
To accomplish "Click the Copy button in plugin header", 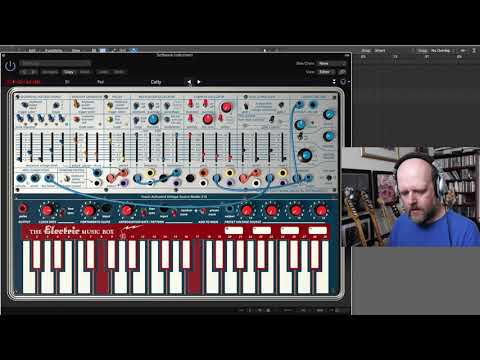I will (69, 72).
